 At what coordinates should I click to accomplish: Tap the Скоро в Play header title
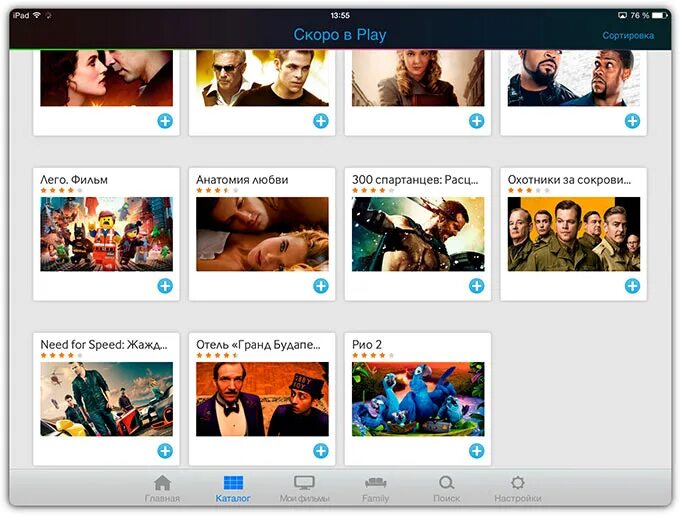pos(340,35)
